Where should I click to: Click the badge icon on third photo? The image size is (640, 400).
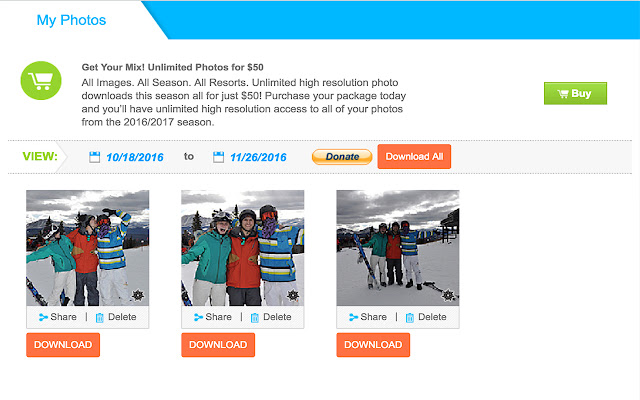(448, 295)
